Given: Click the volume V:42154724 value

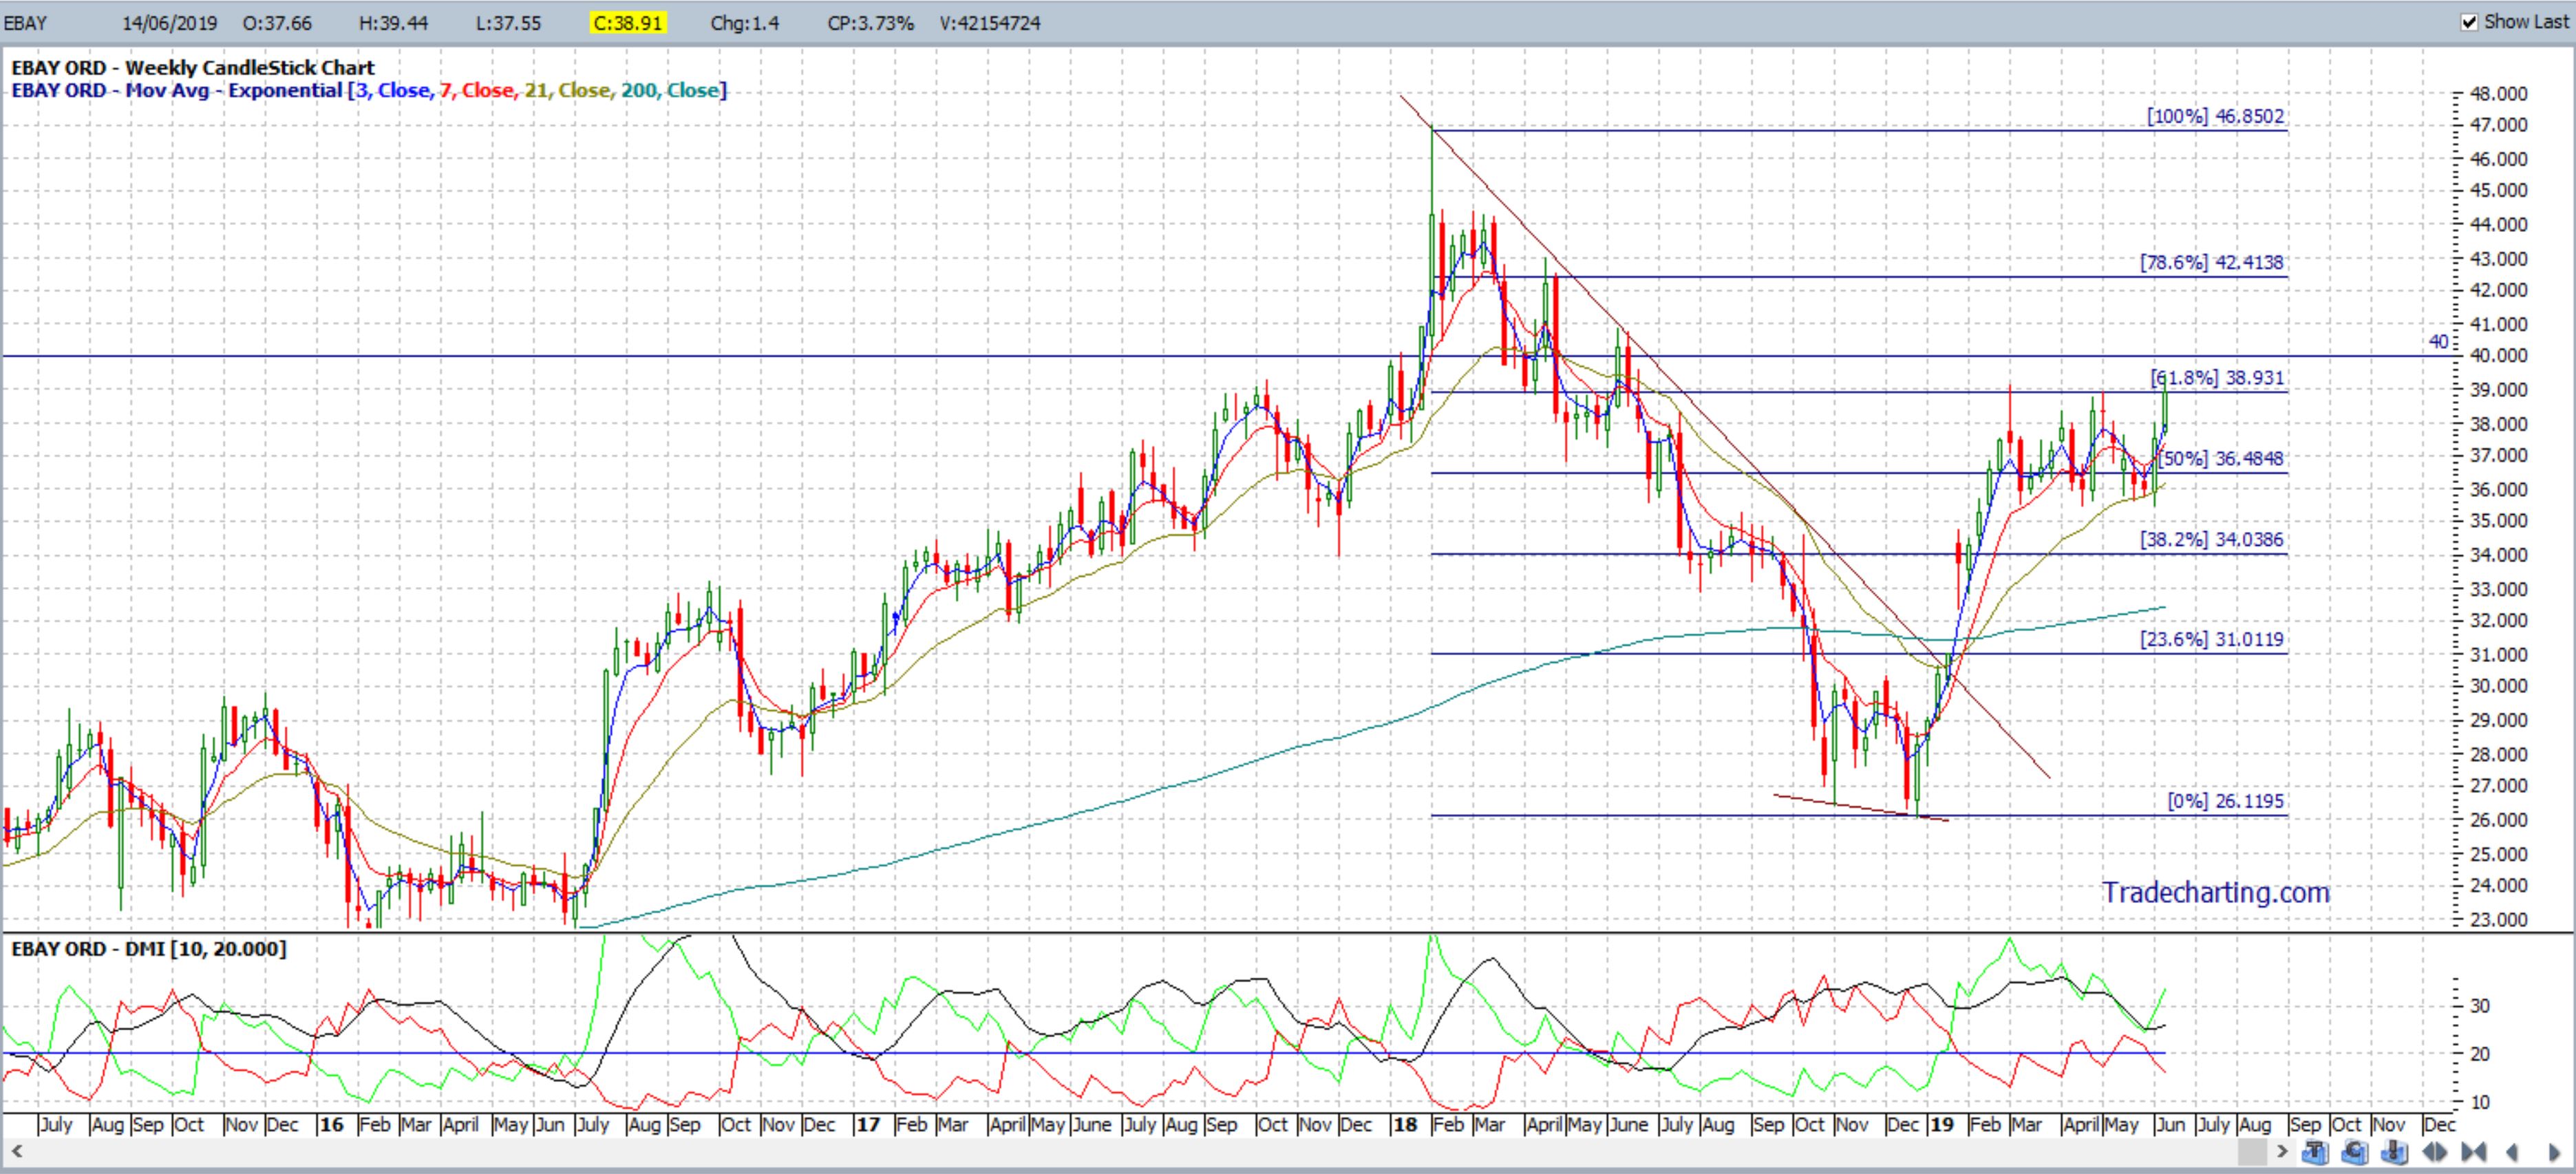Looking at the screenshot, I should coord(990,23).
